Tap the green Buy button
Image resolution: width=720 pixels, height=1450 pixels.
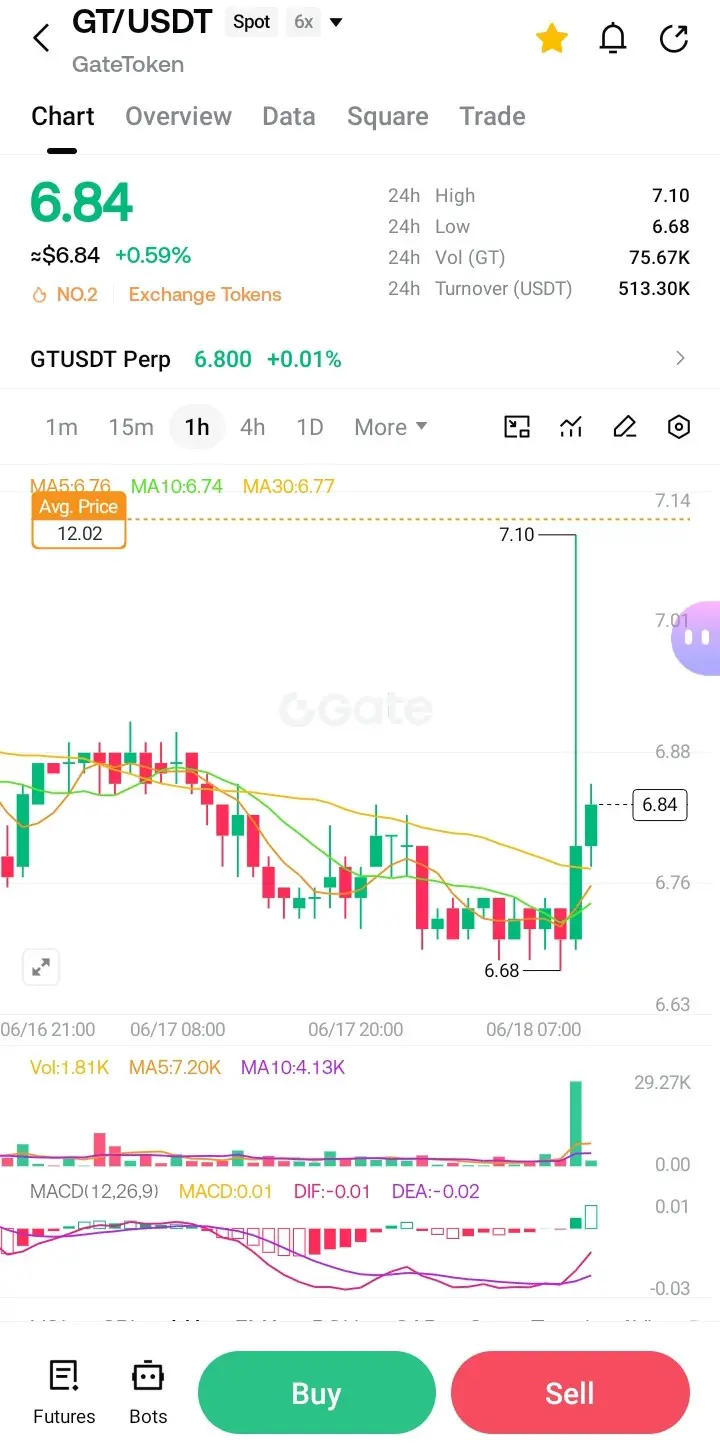317,1393
